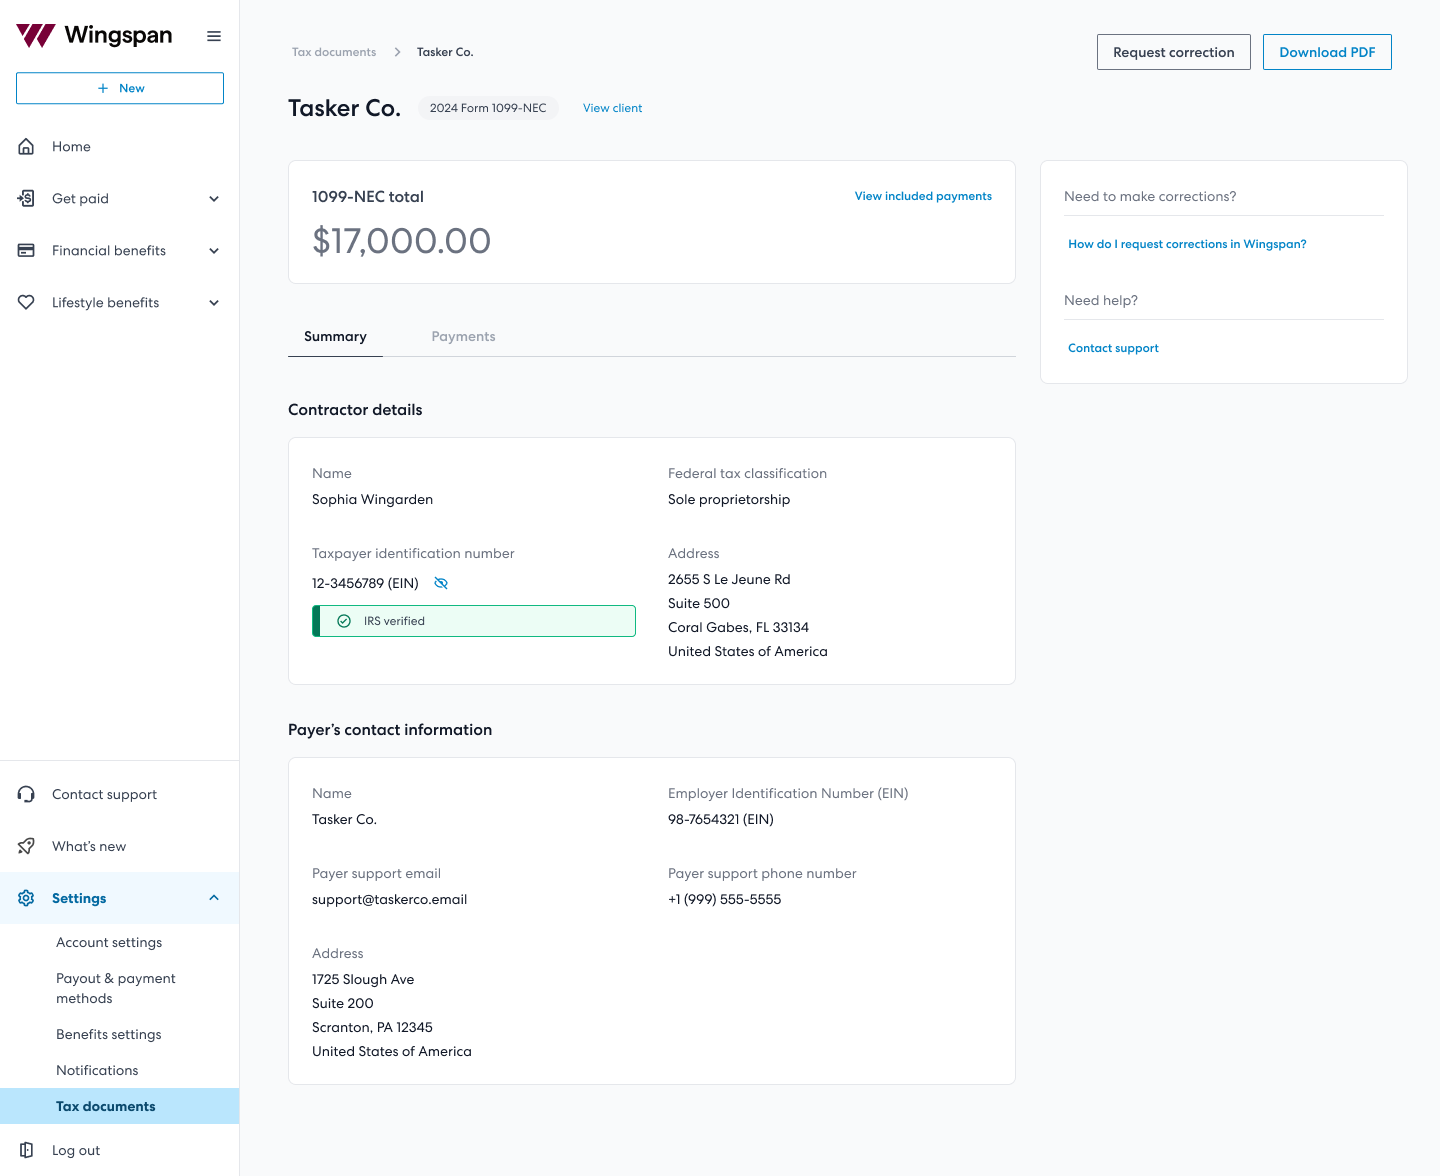This screenshot has width=1440, height=1176.
Task: Click the What's new rocket icon
Action: (26, 846)
